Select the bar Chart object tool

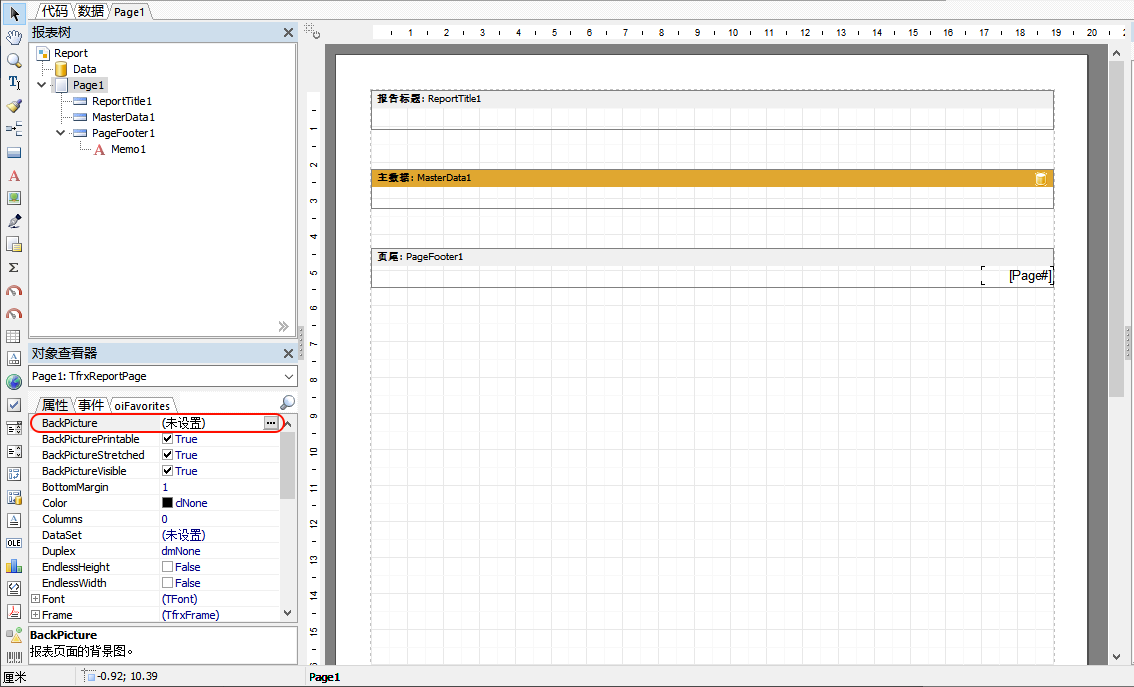tap(14, 566)
